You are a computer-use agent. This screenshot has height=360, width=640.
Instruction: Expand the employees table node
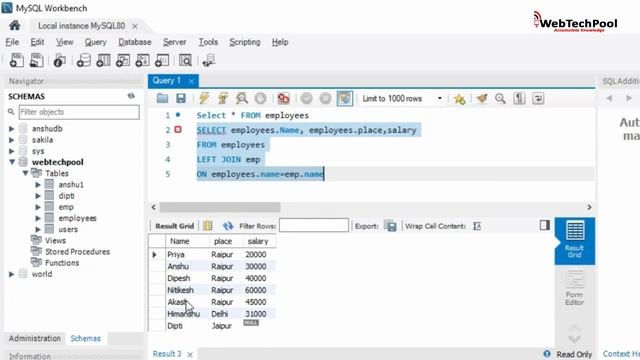coord(38,218)
